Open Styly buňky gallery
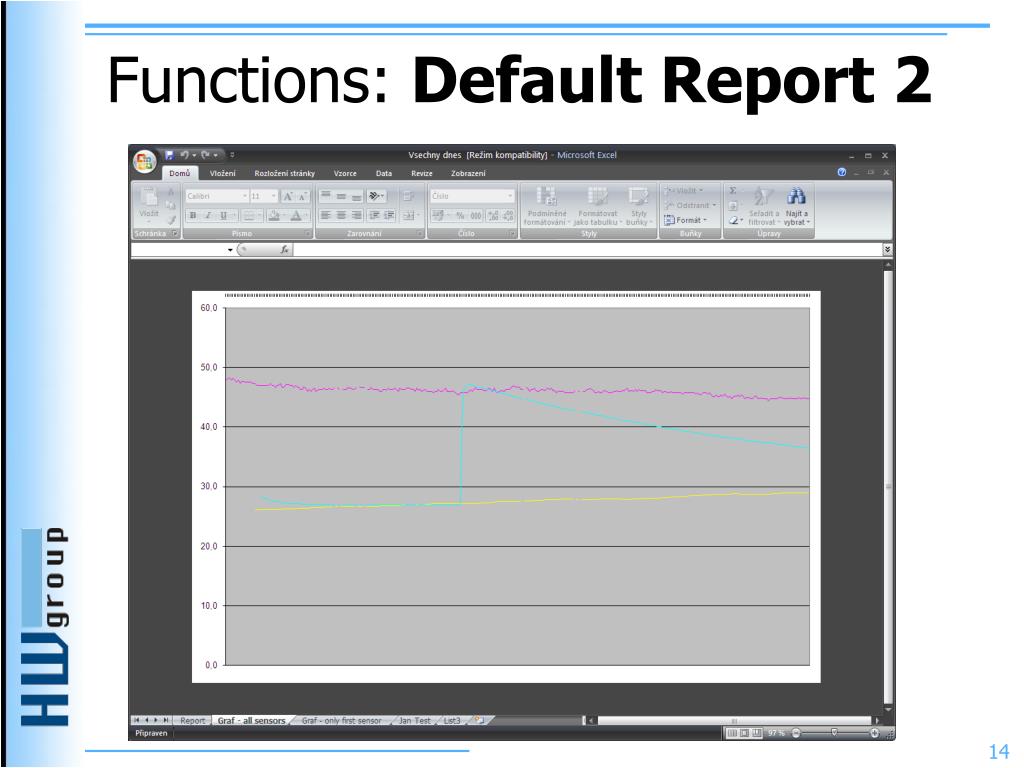The width and height of the screenshot is (1024, 768). click(x=639, y=206)
